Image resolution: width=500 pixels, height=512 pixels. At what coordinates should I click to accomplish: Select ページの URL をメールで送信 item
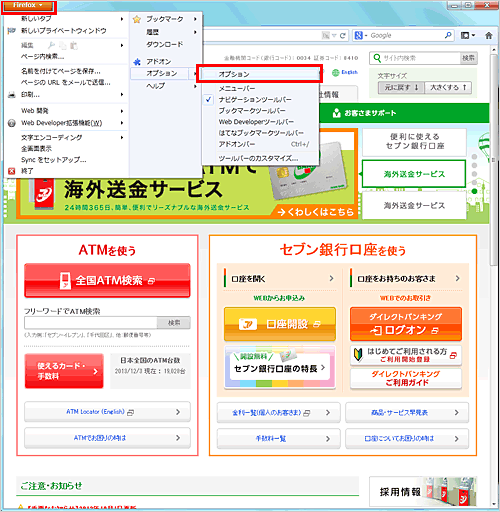66,82
